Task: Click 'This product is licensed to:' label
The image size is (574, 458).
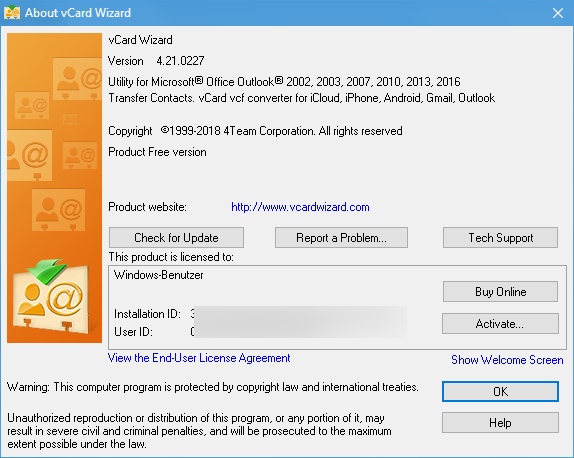Action: coord(171,257)
